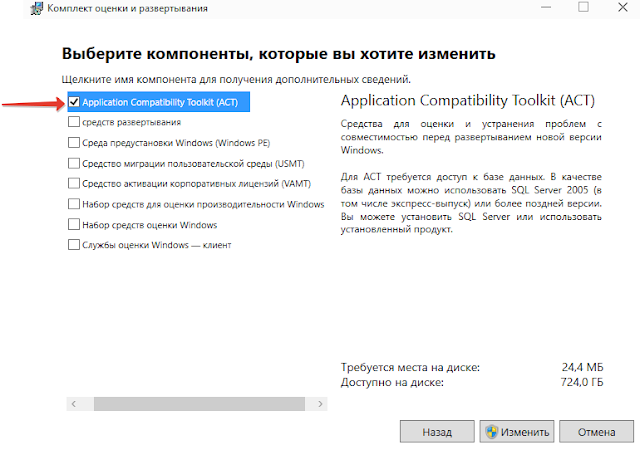The image size is (640, 450).
Task: Click the Назад button
Action: tap(437, 432)
